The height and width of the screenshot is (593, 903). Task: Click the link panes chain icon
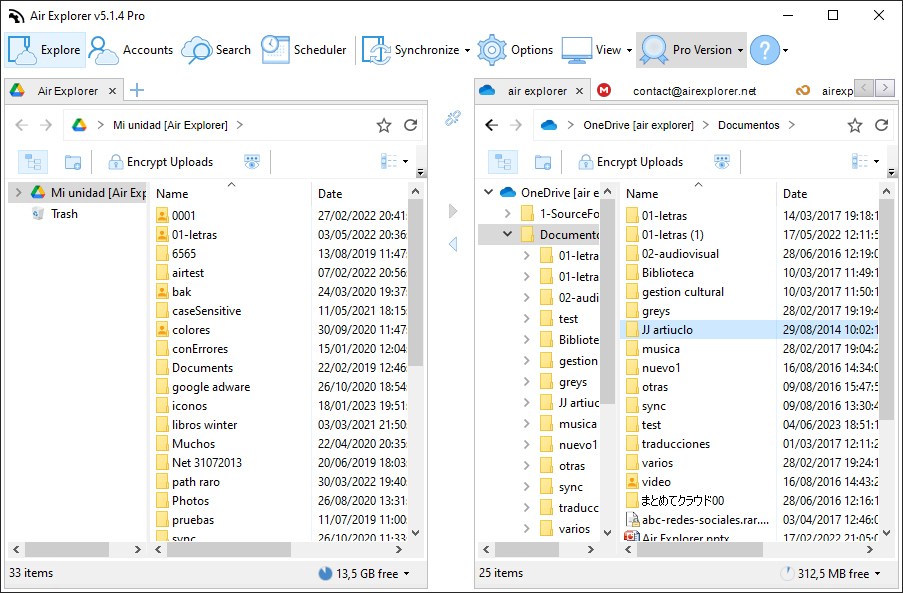[453, 118]
